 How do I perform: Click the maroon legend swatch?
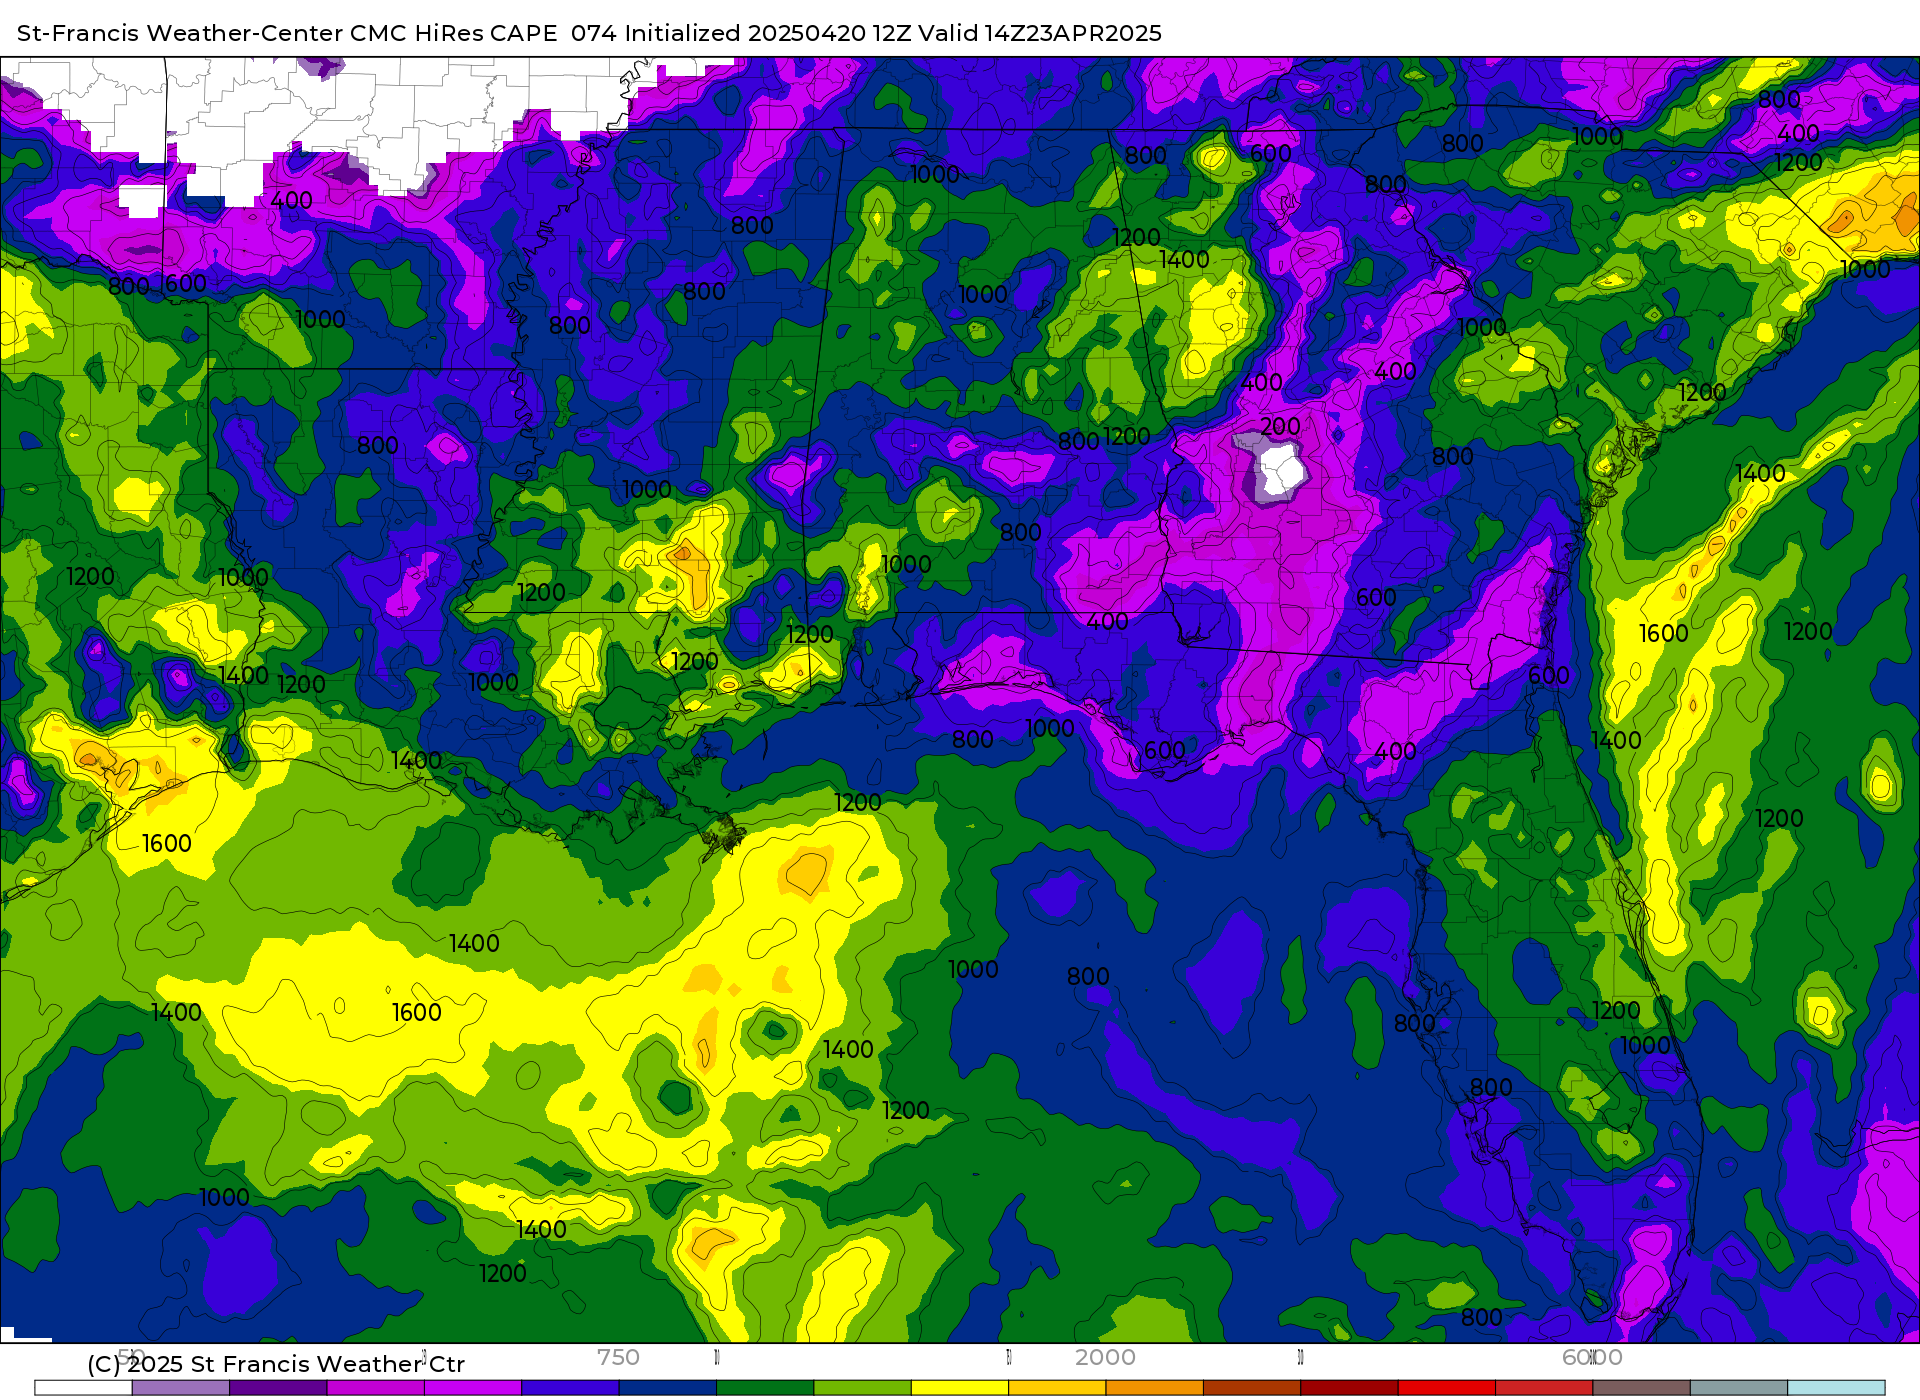(1349, 1388)
